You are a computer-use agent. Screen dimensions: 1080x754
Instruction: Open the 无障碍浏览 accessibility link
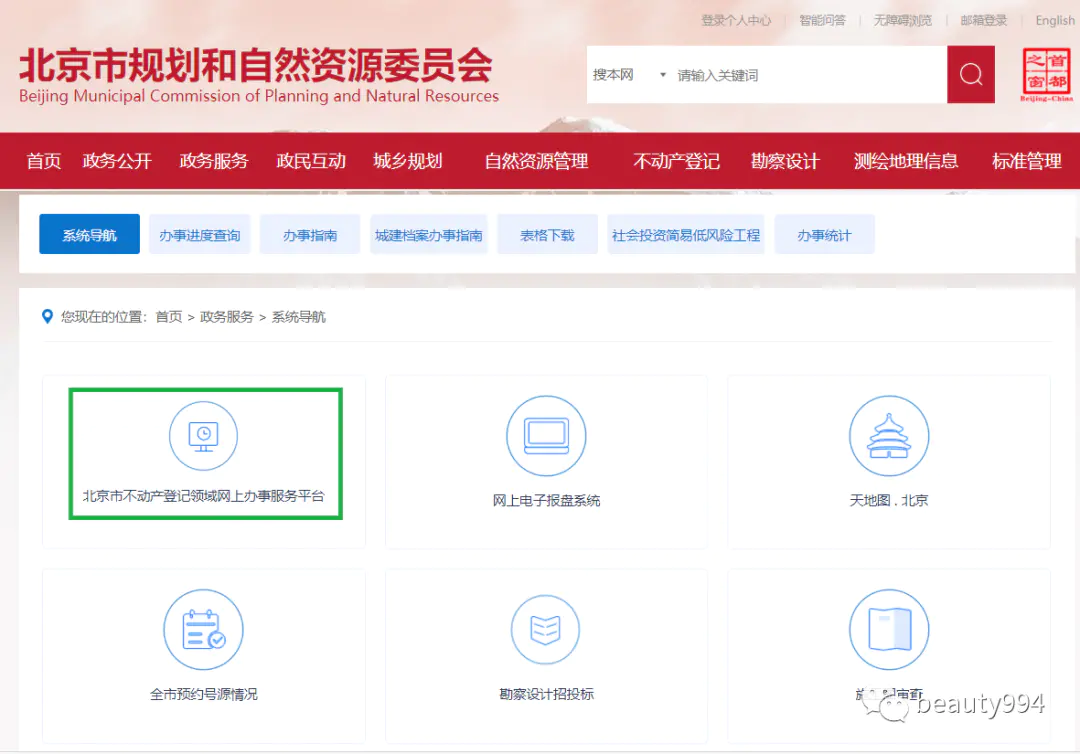point(902,20)
